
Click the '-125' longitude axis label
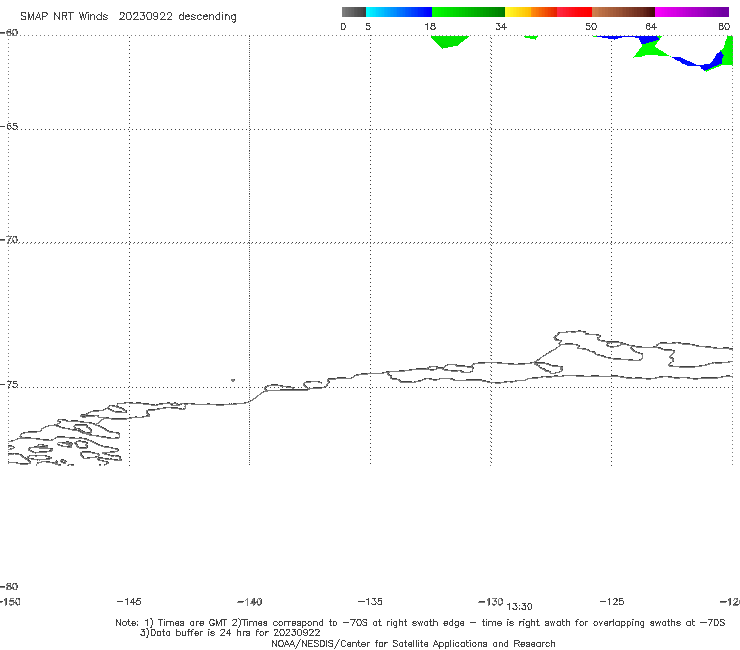click(x=612, y=601)
